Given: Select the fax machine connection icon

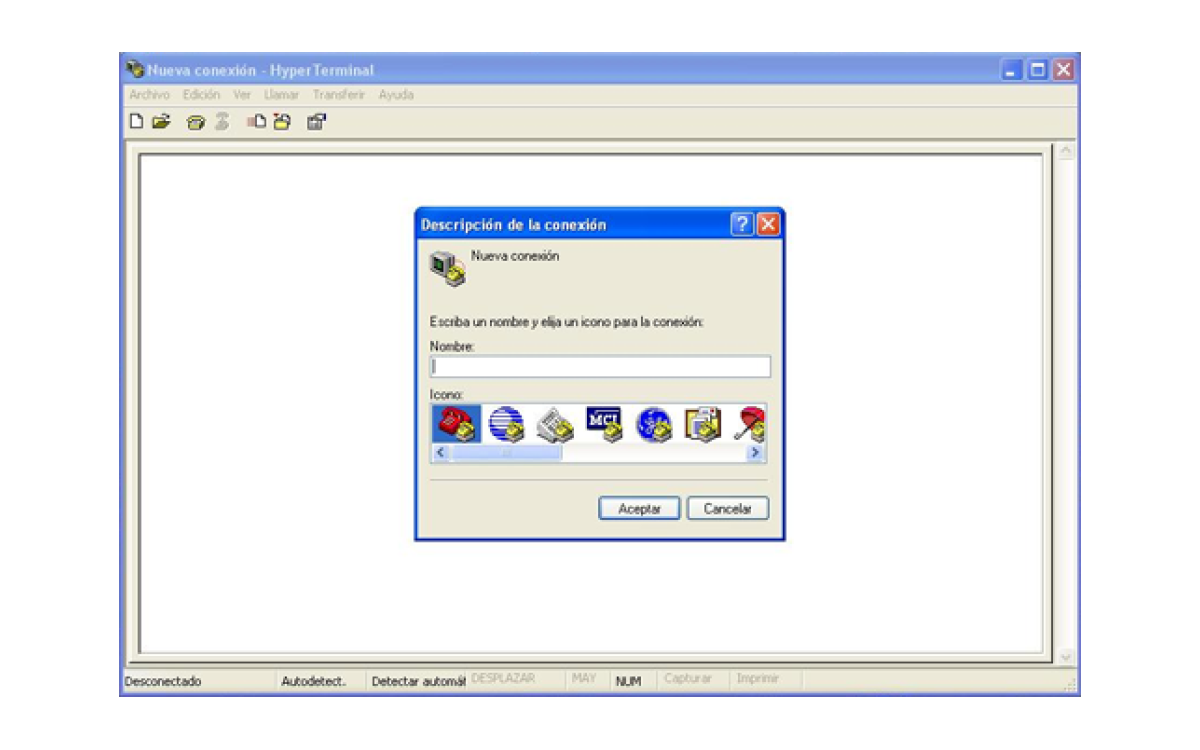Looking at the screenshot, I should [x=555, y=424].
